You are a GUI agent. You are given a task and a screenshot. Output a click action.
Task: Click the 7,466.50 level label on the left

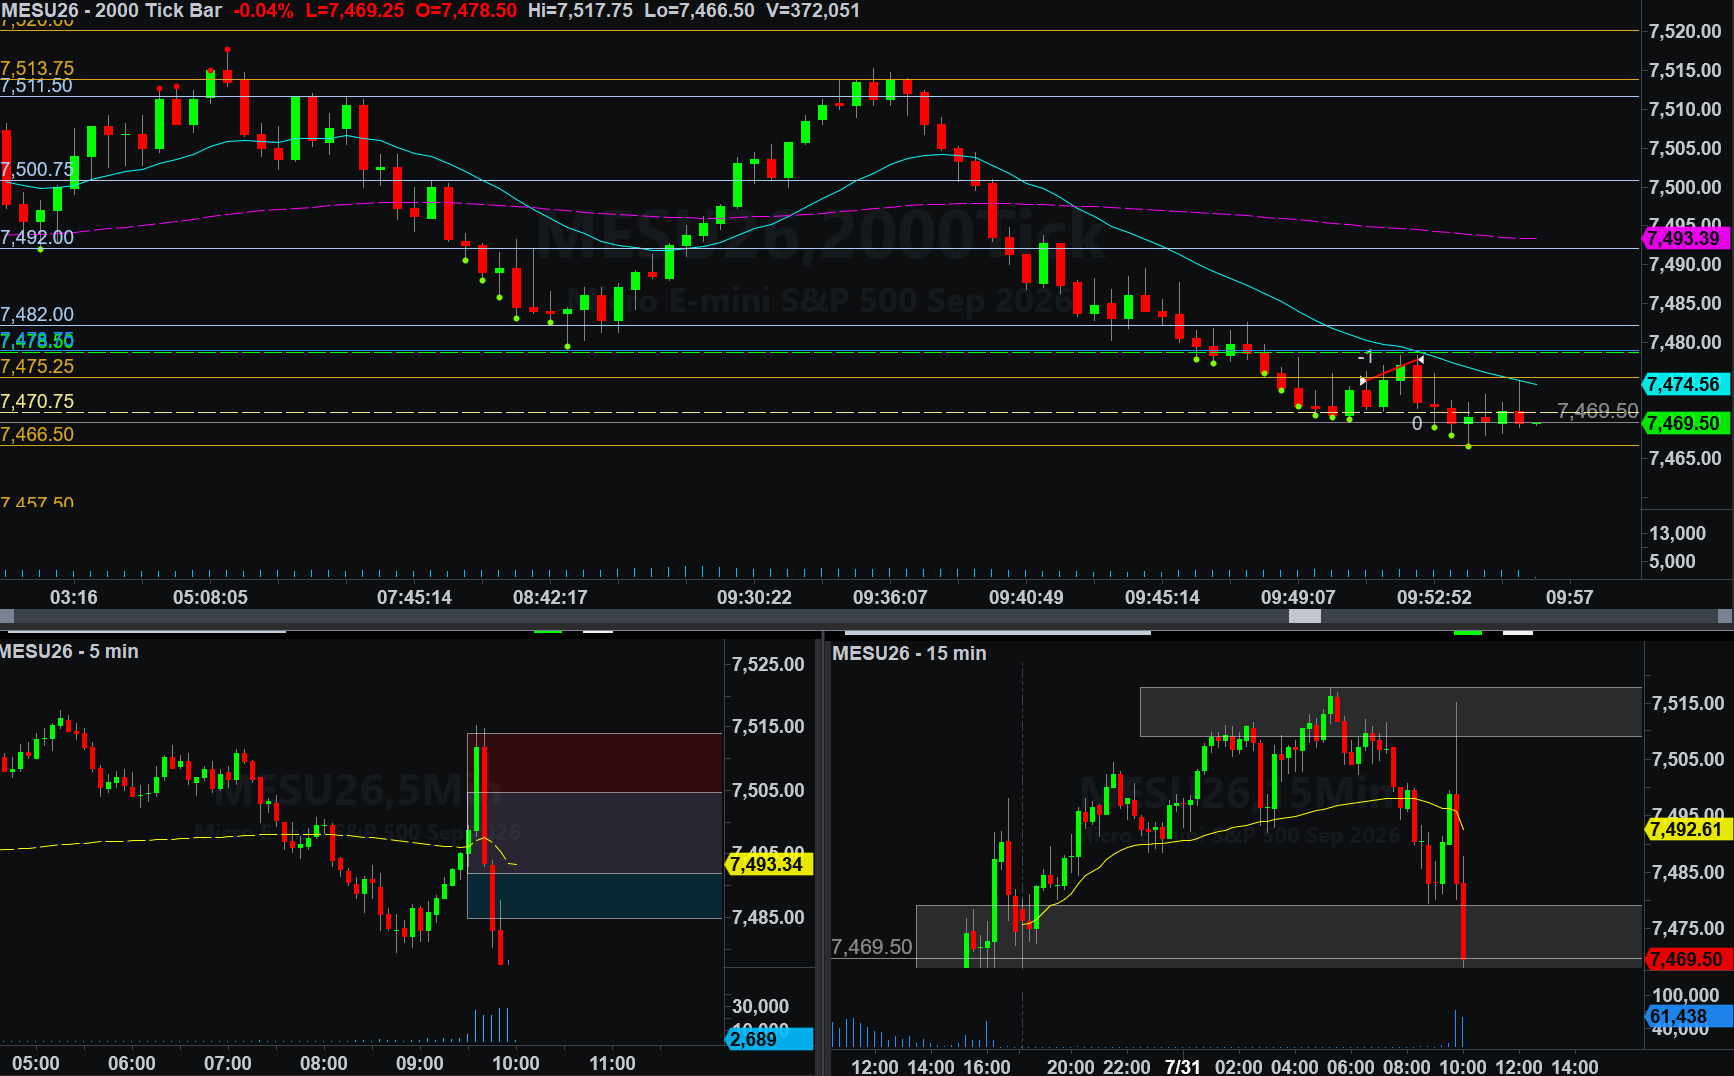pos(37,434)
